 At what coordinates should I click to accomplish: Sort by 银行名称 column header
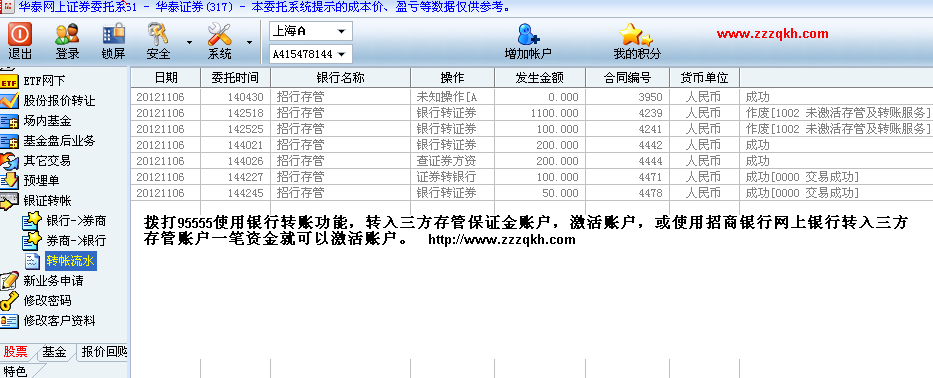point(340,77)
